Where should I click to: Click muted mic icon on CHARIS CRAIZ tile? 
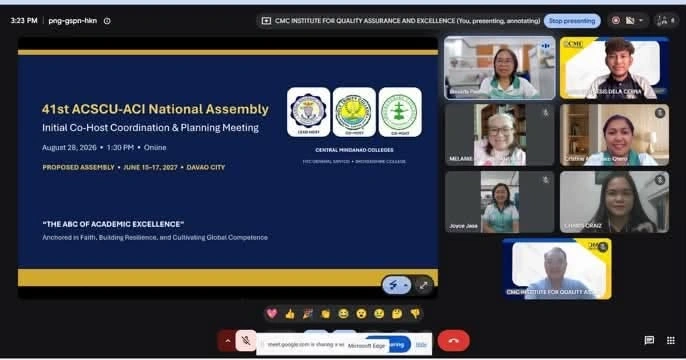click(x=660, y=180)
